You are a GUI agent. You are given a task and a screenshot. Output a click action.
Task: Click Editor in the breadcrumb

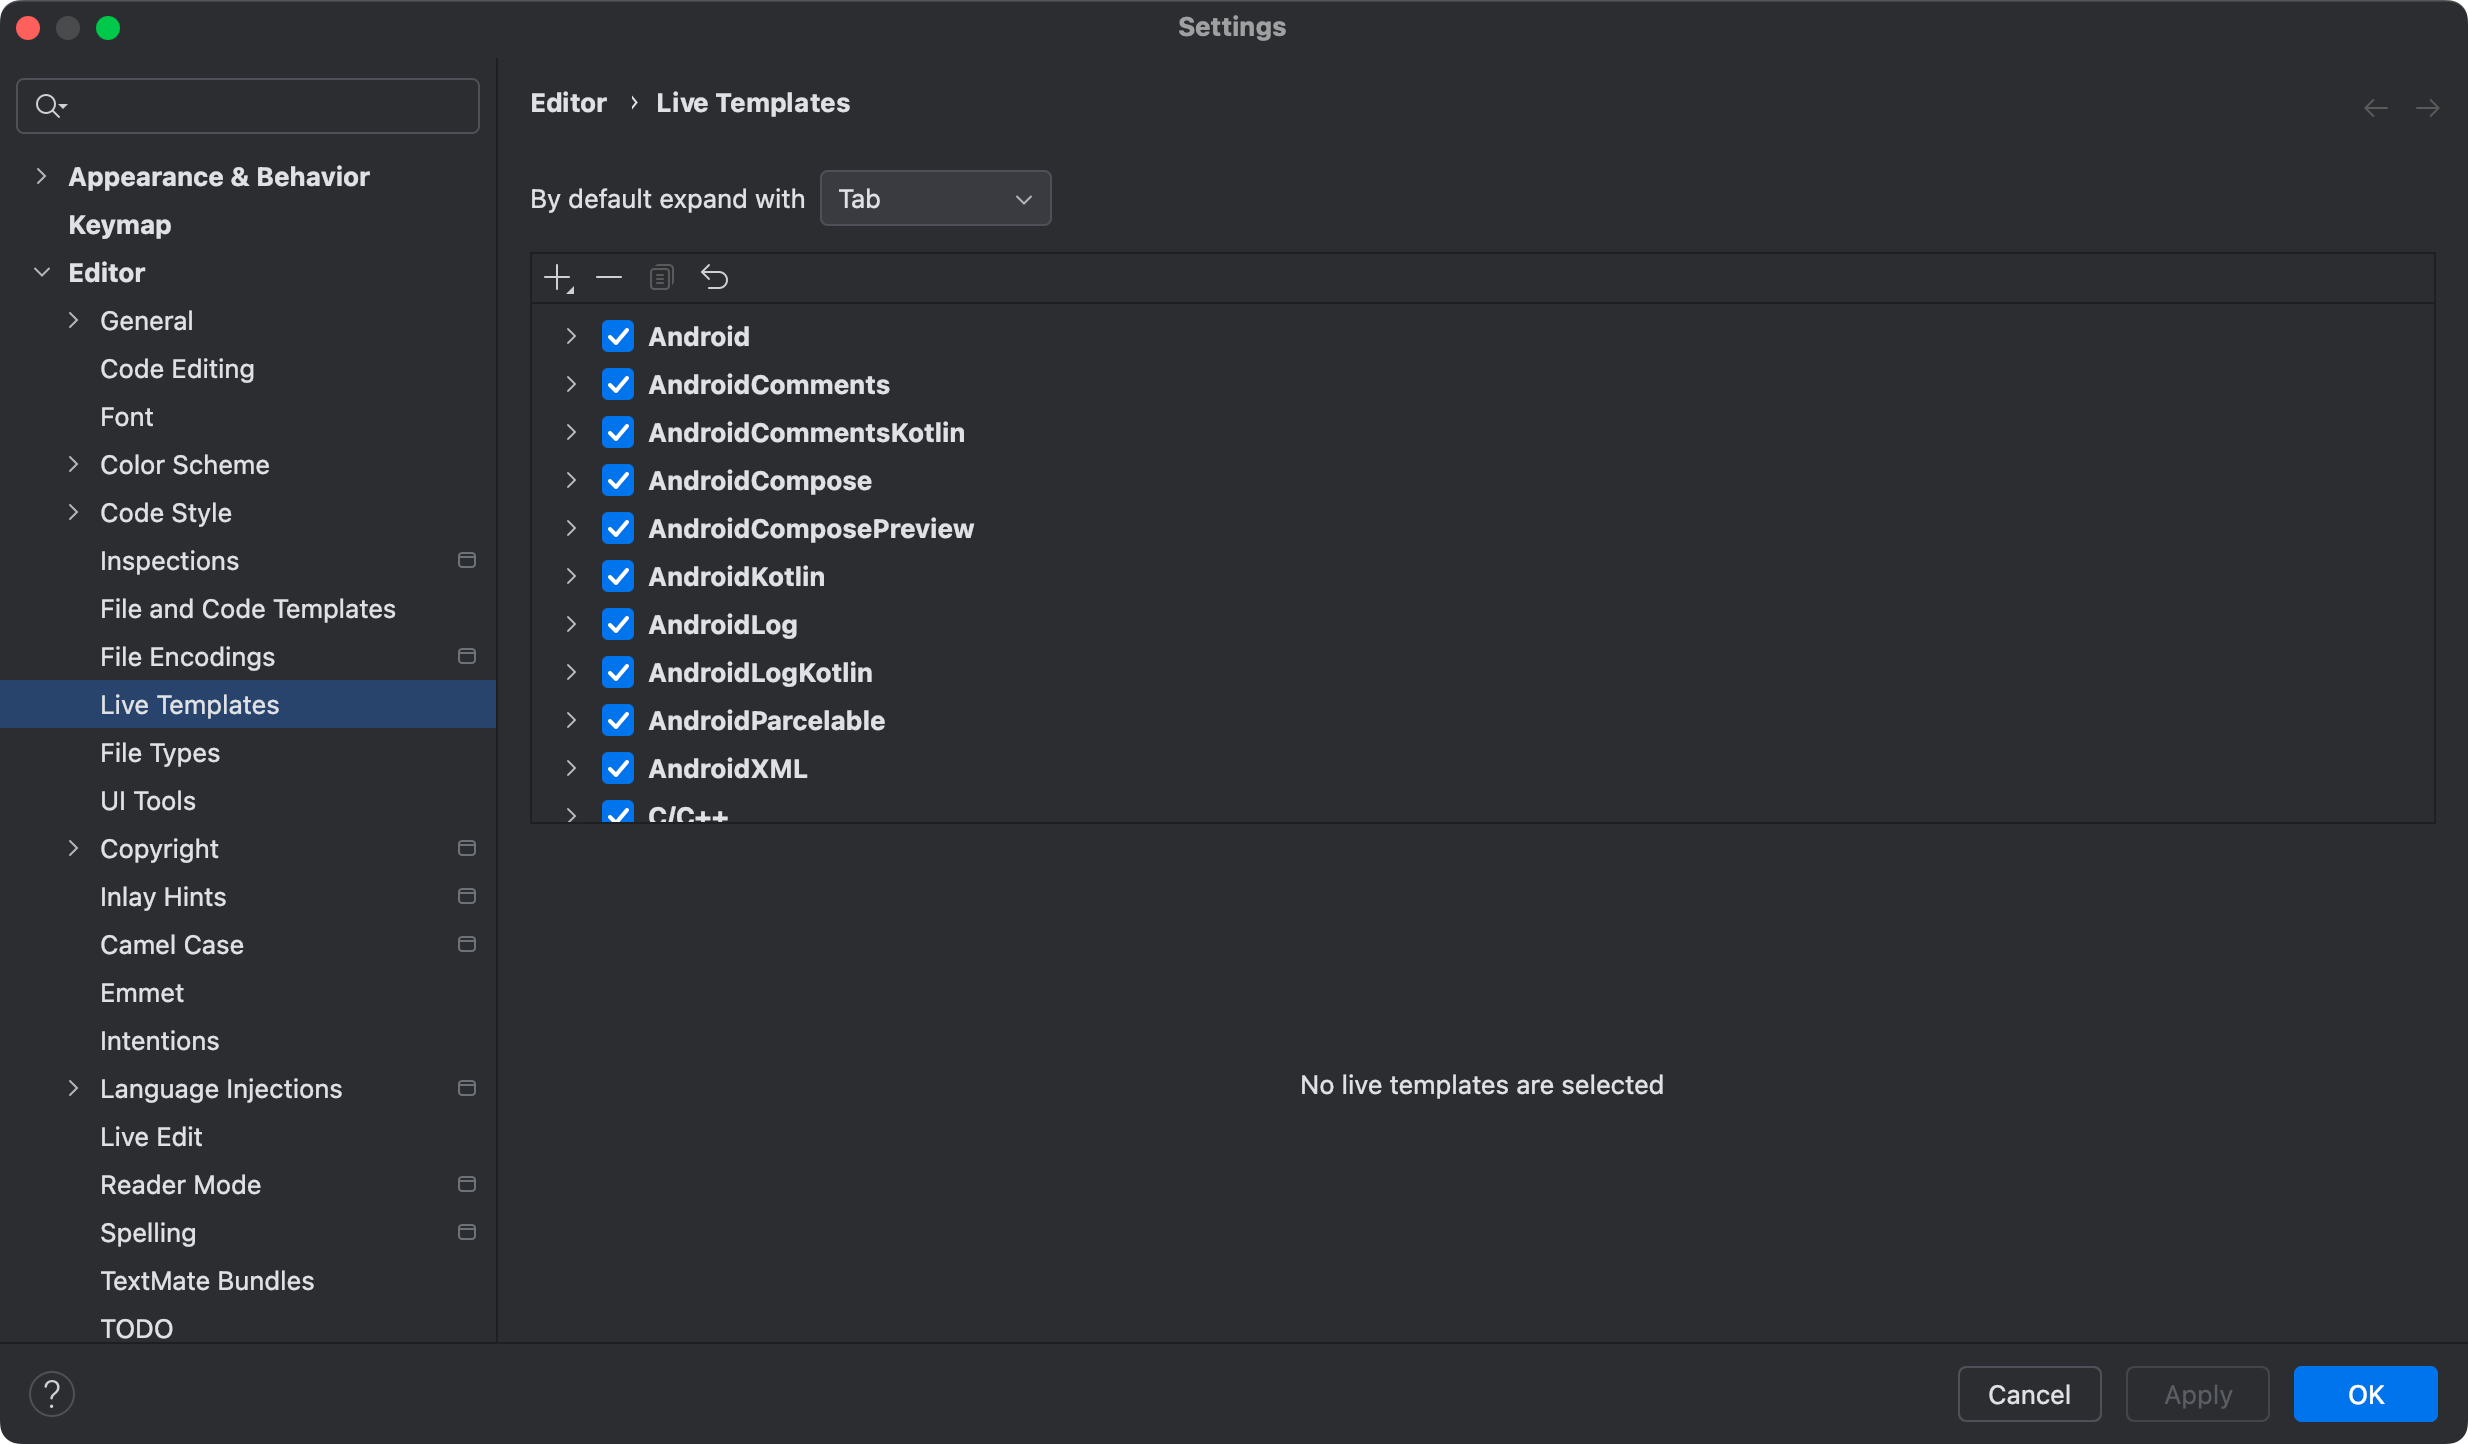568,103
